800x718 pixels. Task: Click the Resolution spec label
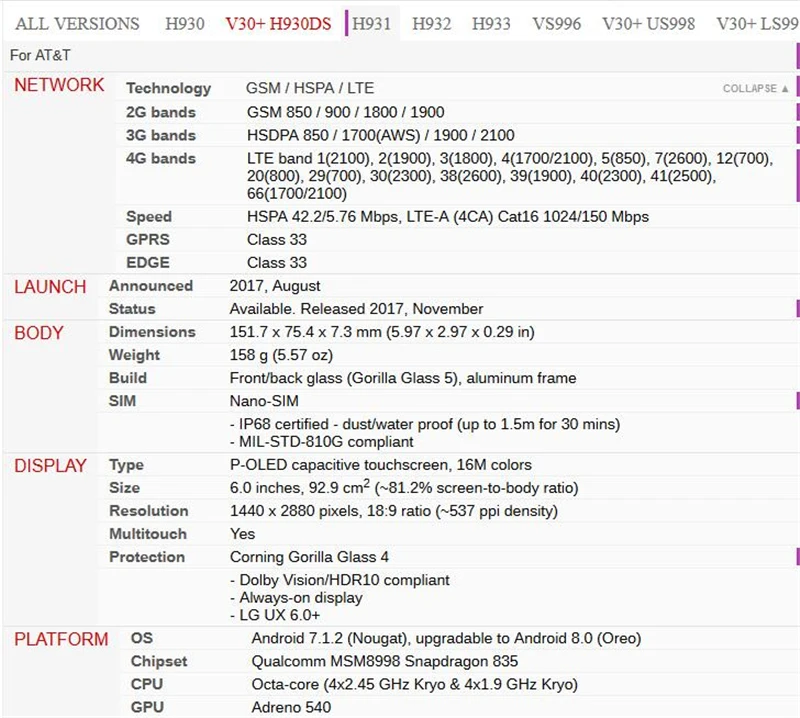pyautogui.click(x=148, y=511)
